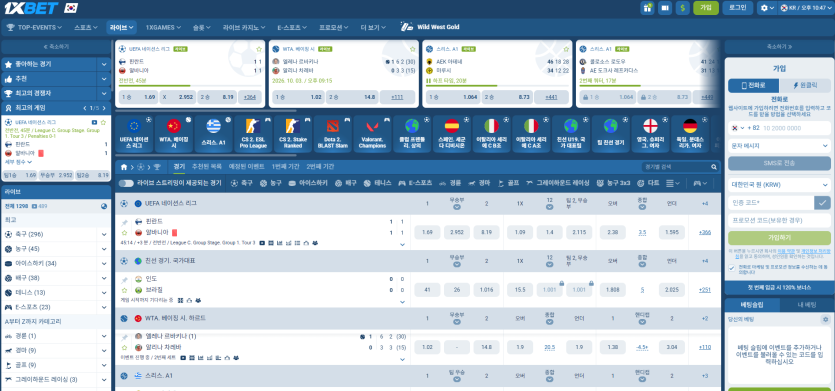Screen dimensions: 835x391
Task: Select the UEFA 네이션스 리그 league tile
Action: tap(134, 134)
